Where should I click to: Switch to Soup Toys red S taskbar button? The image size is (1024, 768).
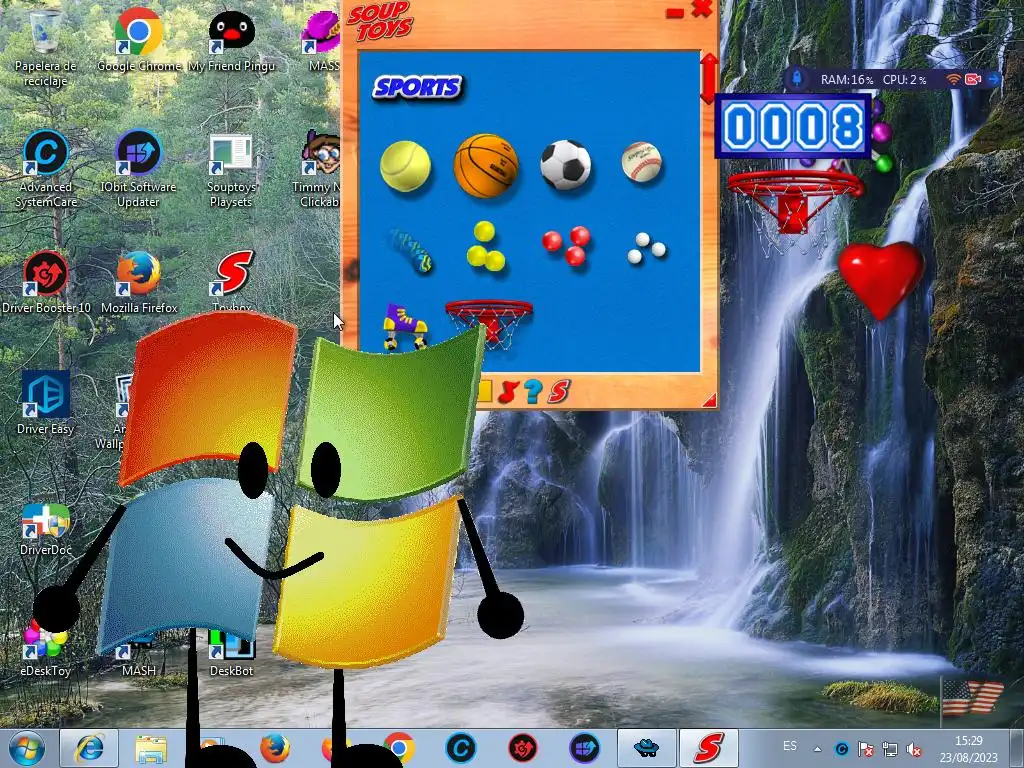709,748
